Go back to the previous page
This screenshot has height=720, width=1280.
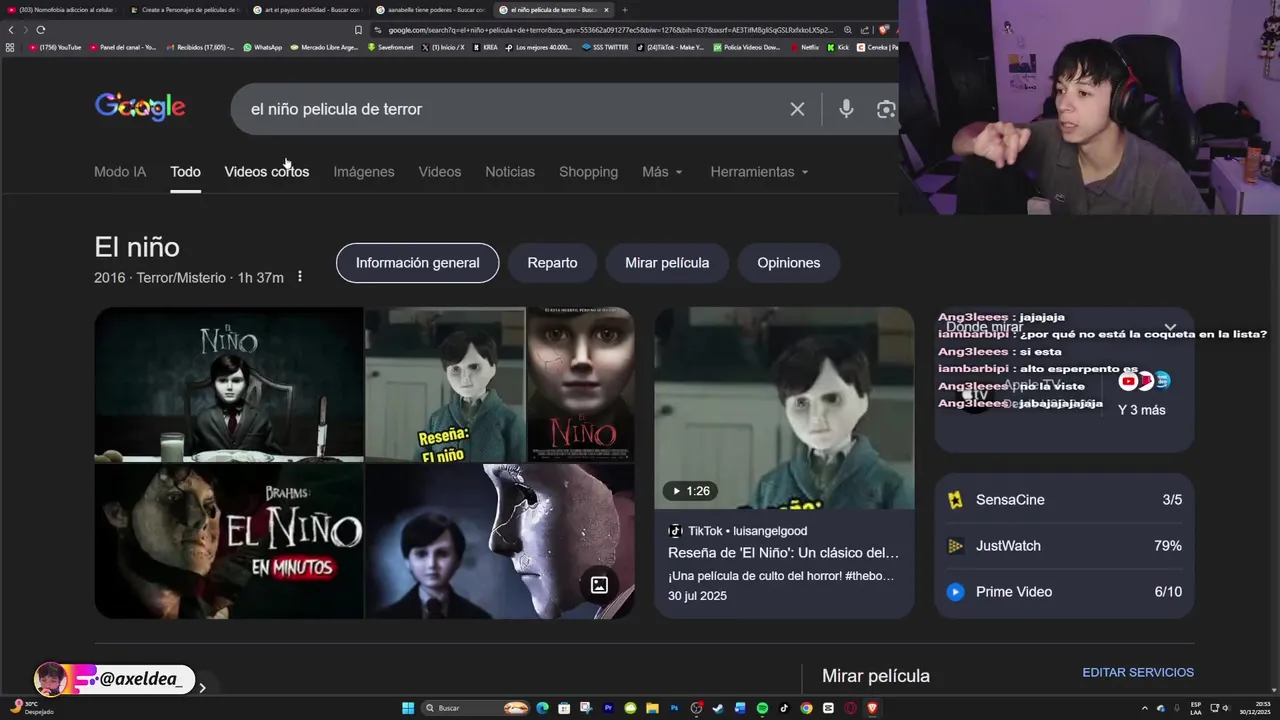pos(11,30)
